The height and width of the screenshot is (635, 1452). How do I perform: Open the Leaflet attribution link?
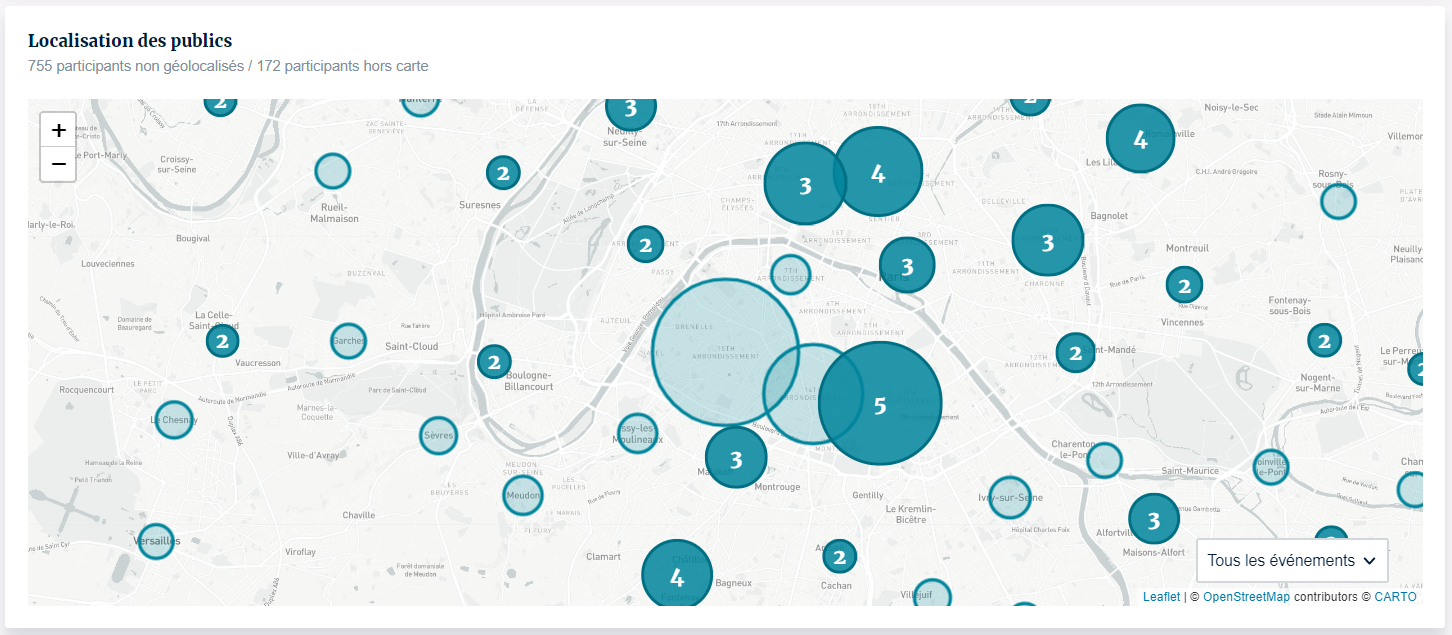click(1161, 597)
